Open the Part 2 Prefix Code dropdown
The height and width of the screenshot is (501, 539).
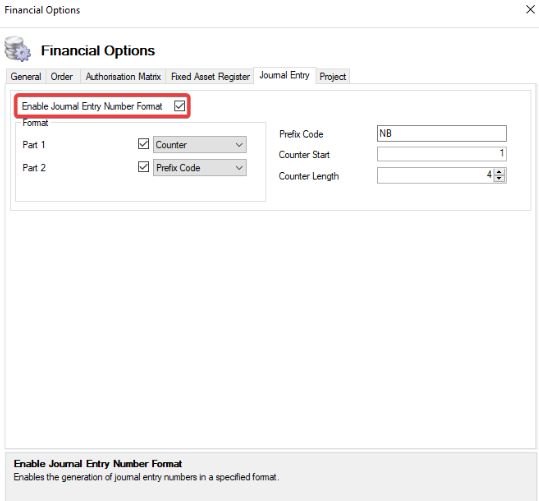(200, 168)
